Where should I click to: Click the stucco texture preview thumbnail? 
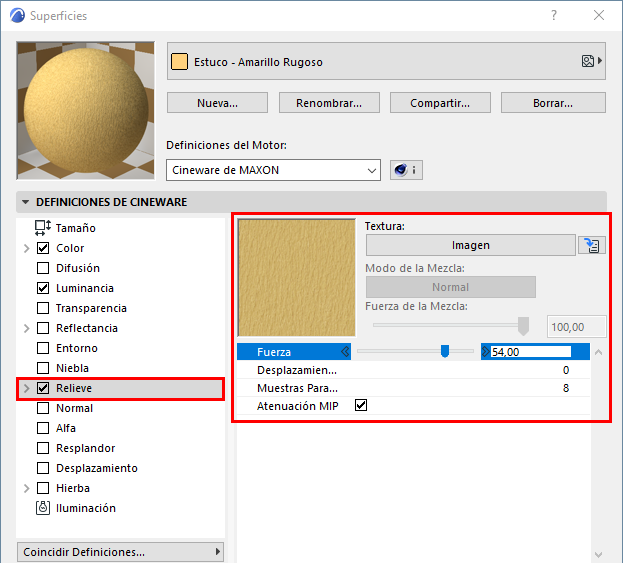point(296,278)
